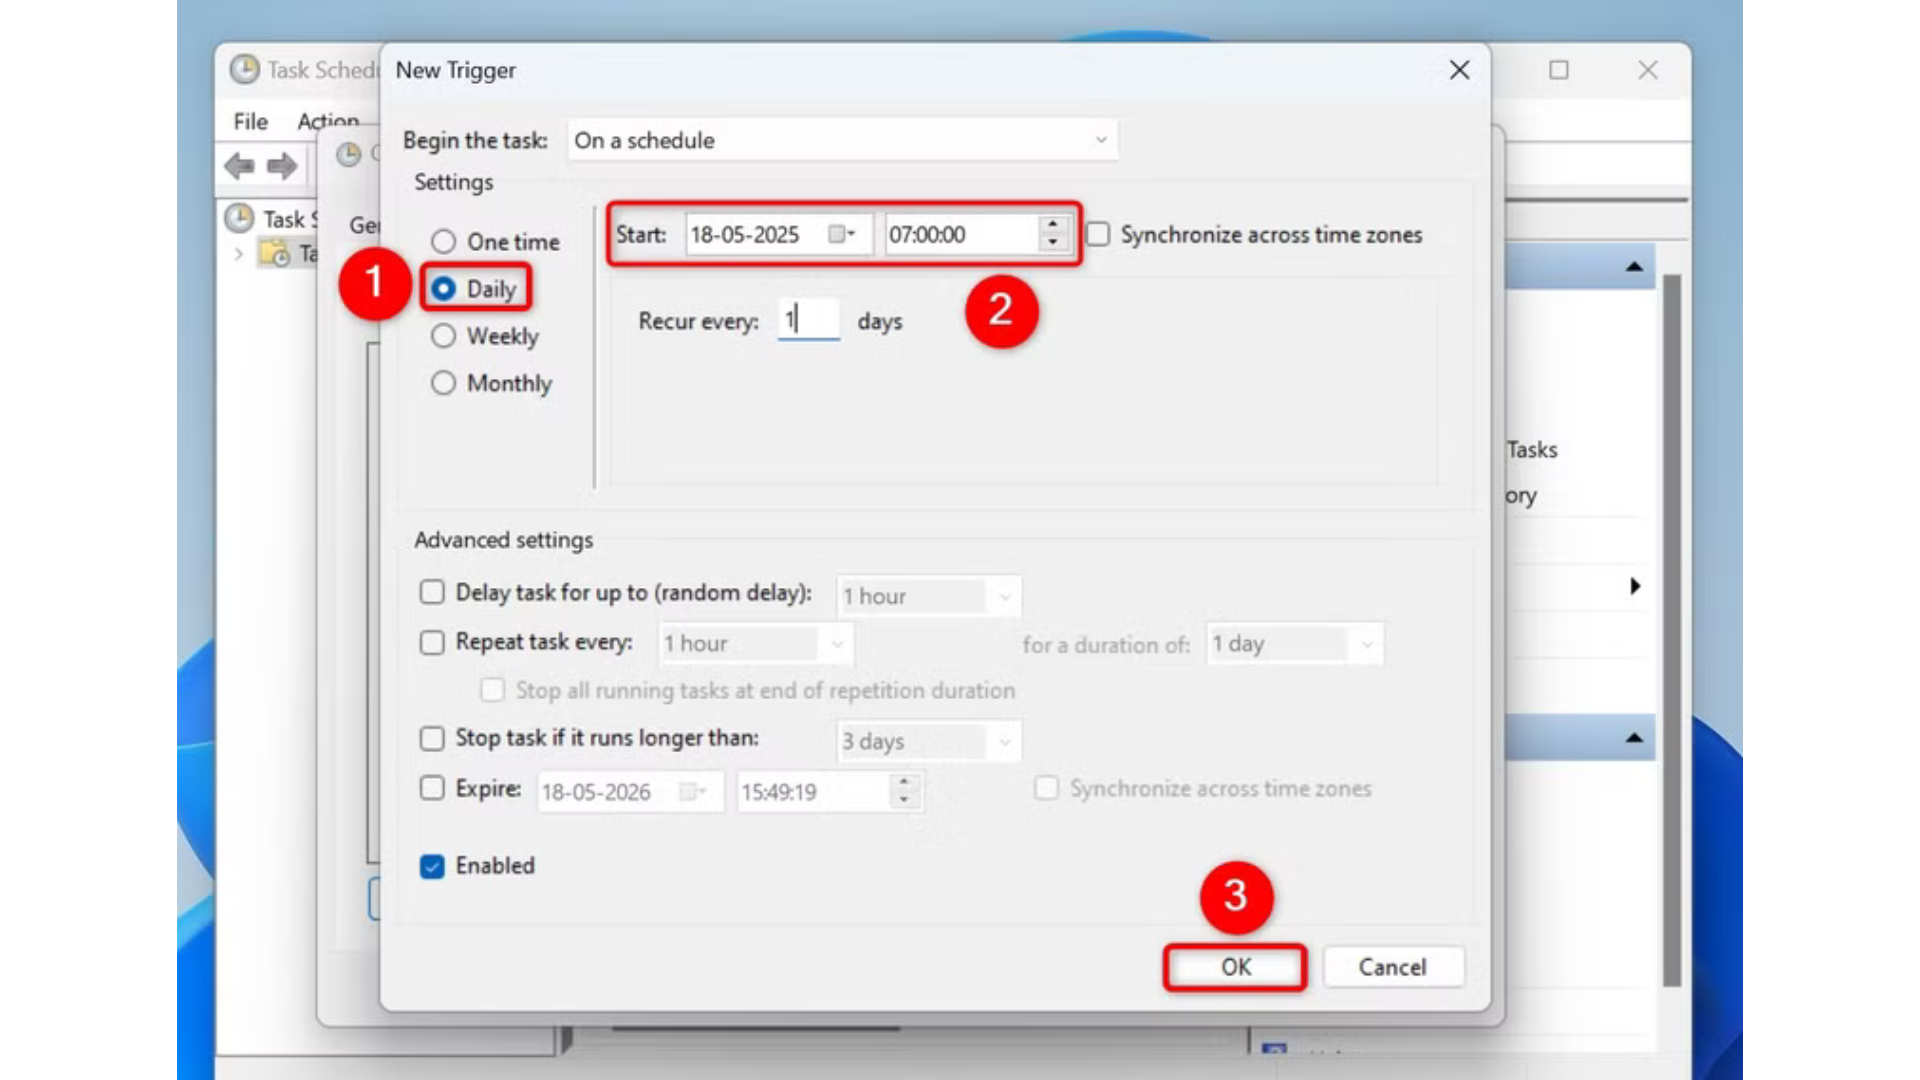This screenshot has width=1920, height=1080.
Task: Confirm the trigger with OK
Action: pyautogui.click(x=1234, y=967)
